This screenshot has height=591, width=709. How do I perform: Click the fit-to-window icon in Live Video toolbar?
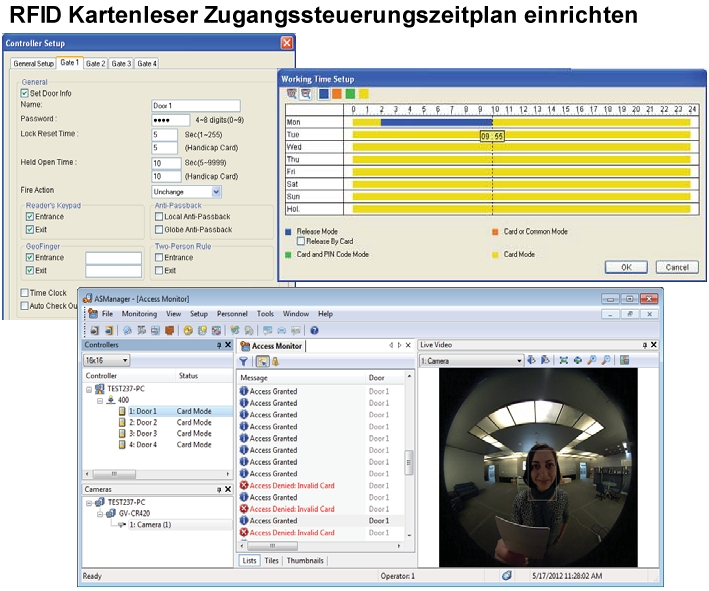(x=563, y=360)
